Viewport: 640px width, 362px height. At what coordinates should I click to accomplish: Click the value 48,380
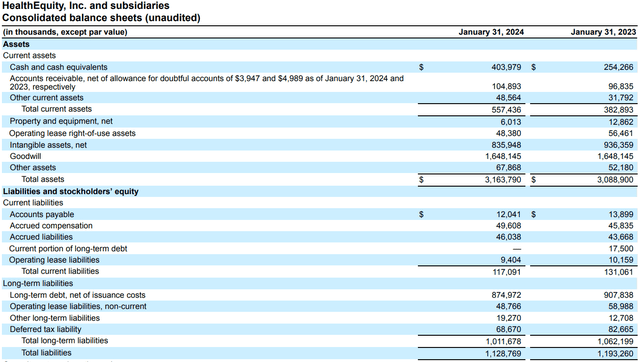(509, 133)
